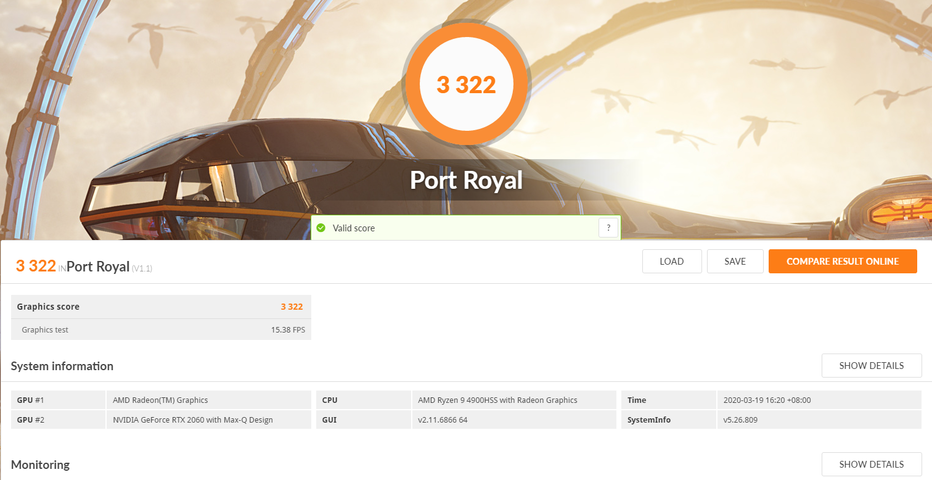Click the GPU #1 label

[x=30, y=400]
